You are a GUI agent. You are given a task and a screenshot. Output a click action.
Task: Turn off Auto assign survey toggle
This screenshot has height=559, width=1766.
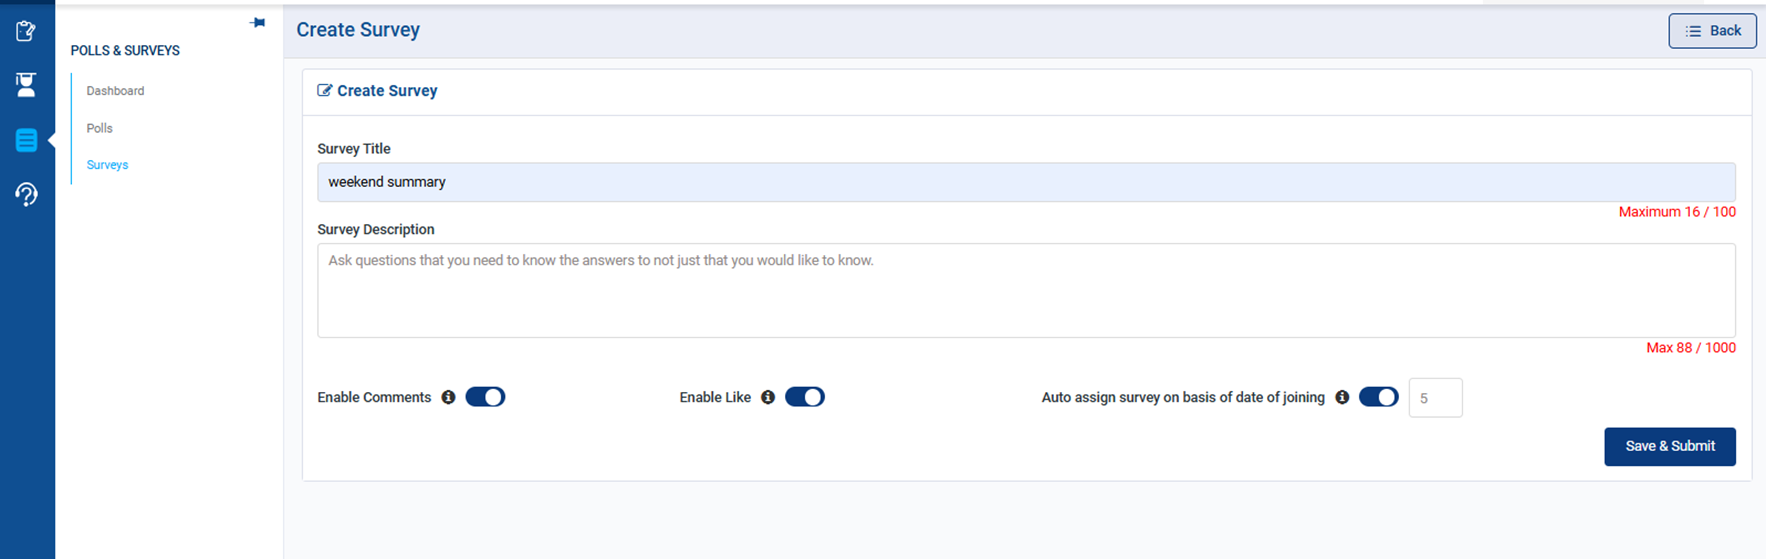tap(1379, 397)
